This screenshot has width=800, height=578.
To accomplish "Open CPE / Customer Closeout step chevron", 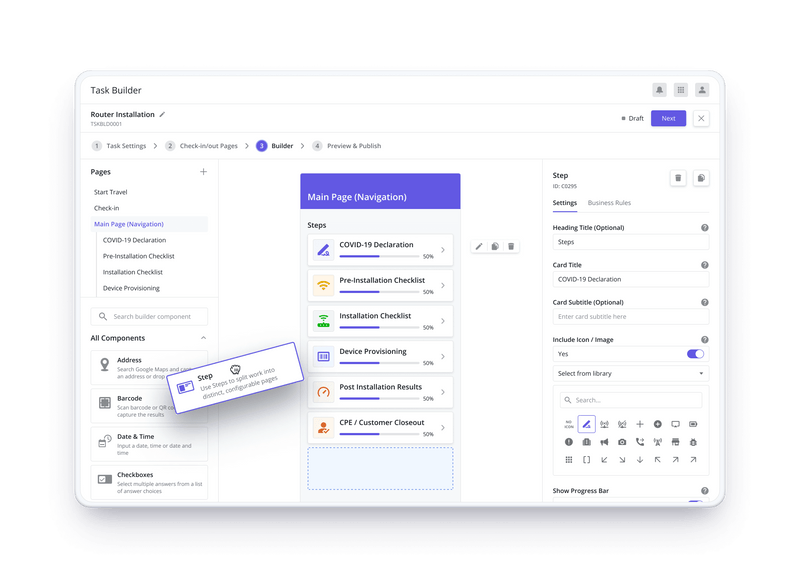I will pos(443,428).
